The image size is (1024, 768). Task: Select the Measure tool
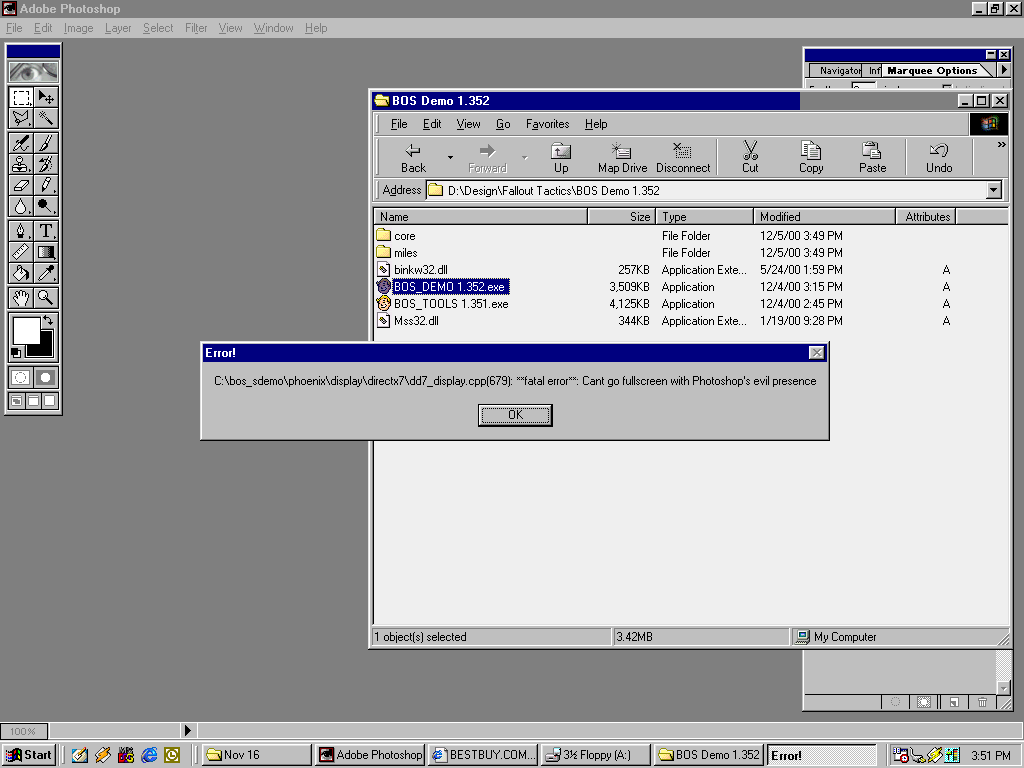(x=22, y=251)
